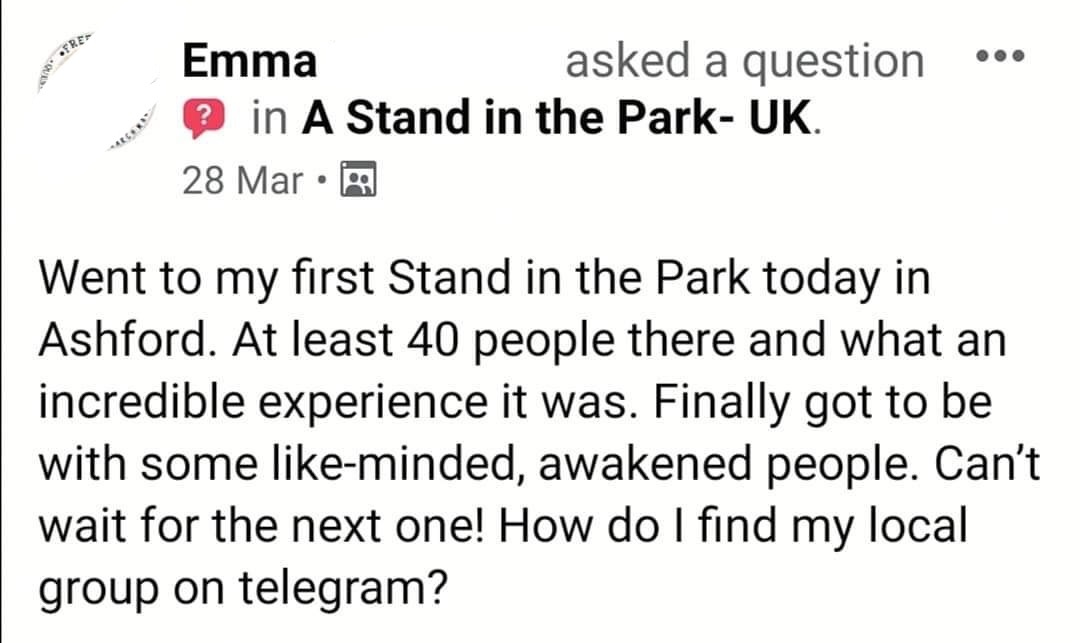Click the word "local" in the post
Image resolution: width=1080 pixels, height=643 pixels.
pos(916,527)
